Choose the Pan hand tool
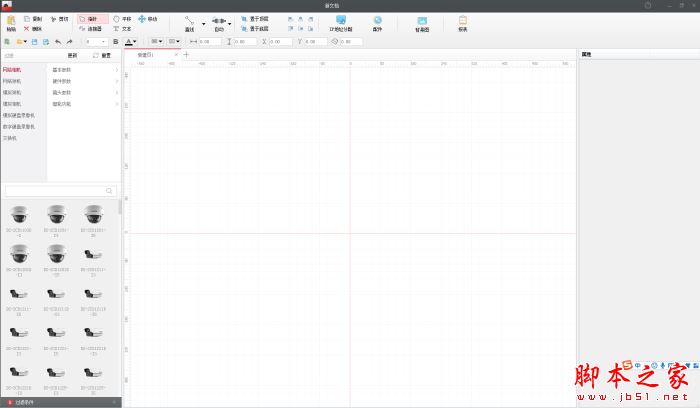700x408 pixels. coord(122,19)
